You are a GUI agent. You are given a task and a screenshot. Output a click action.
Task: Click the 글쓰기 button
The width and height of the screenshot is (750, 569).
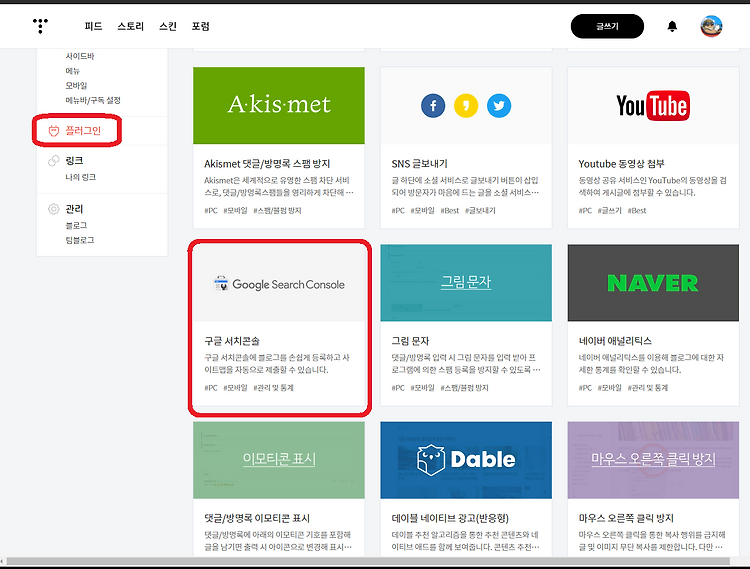[x=607, y=26]
